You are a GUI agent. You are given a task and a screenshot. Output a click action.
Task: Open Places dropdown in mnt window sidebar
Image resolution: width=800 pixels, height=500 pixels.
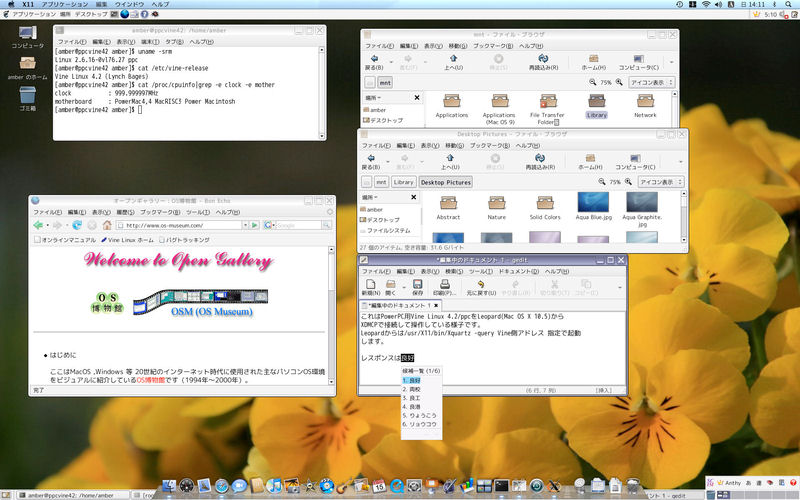coord(373,97)
